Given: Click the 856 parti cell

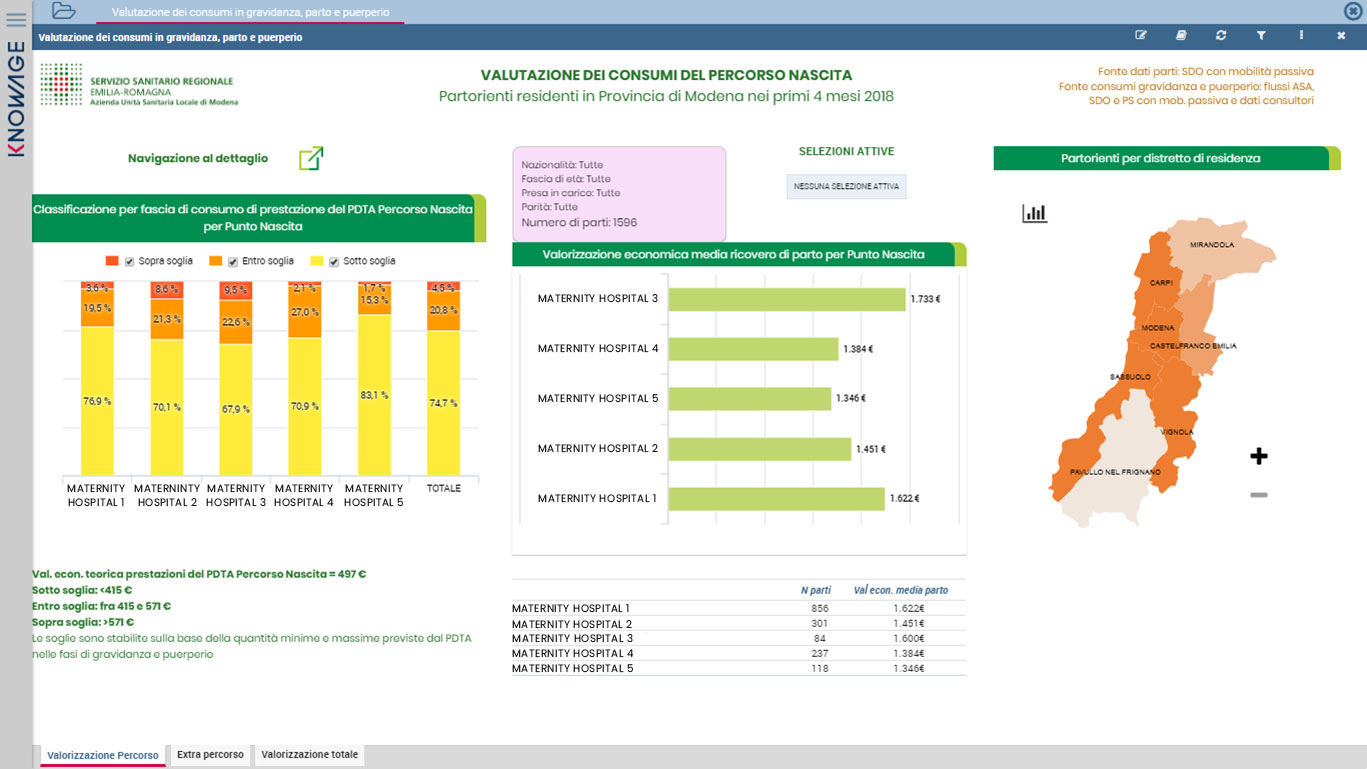Looking at the screenshot, I should [820, 608].
